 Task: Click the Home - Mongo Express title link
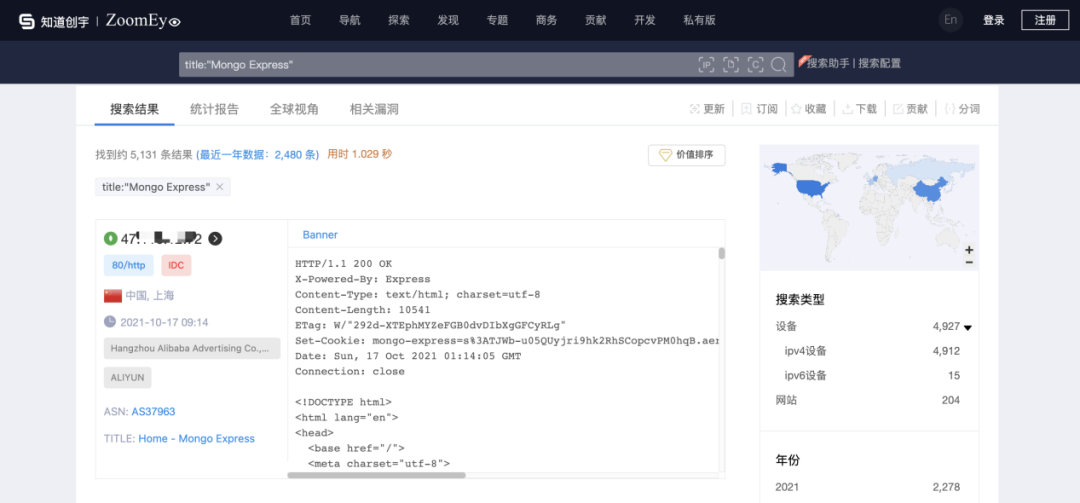196,438
